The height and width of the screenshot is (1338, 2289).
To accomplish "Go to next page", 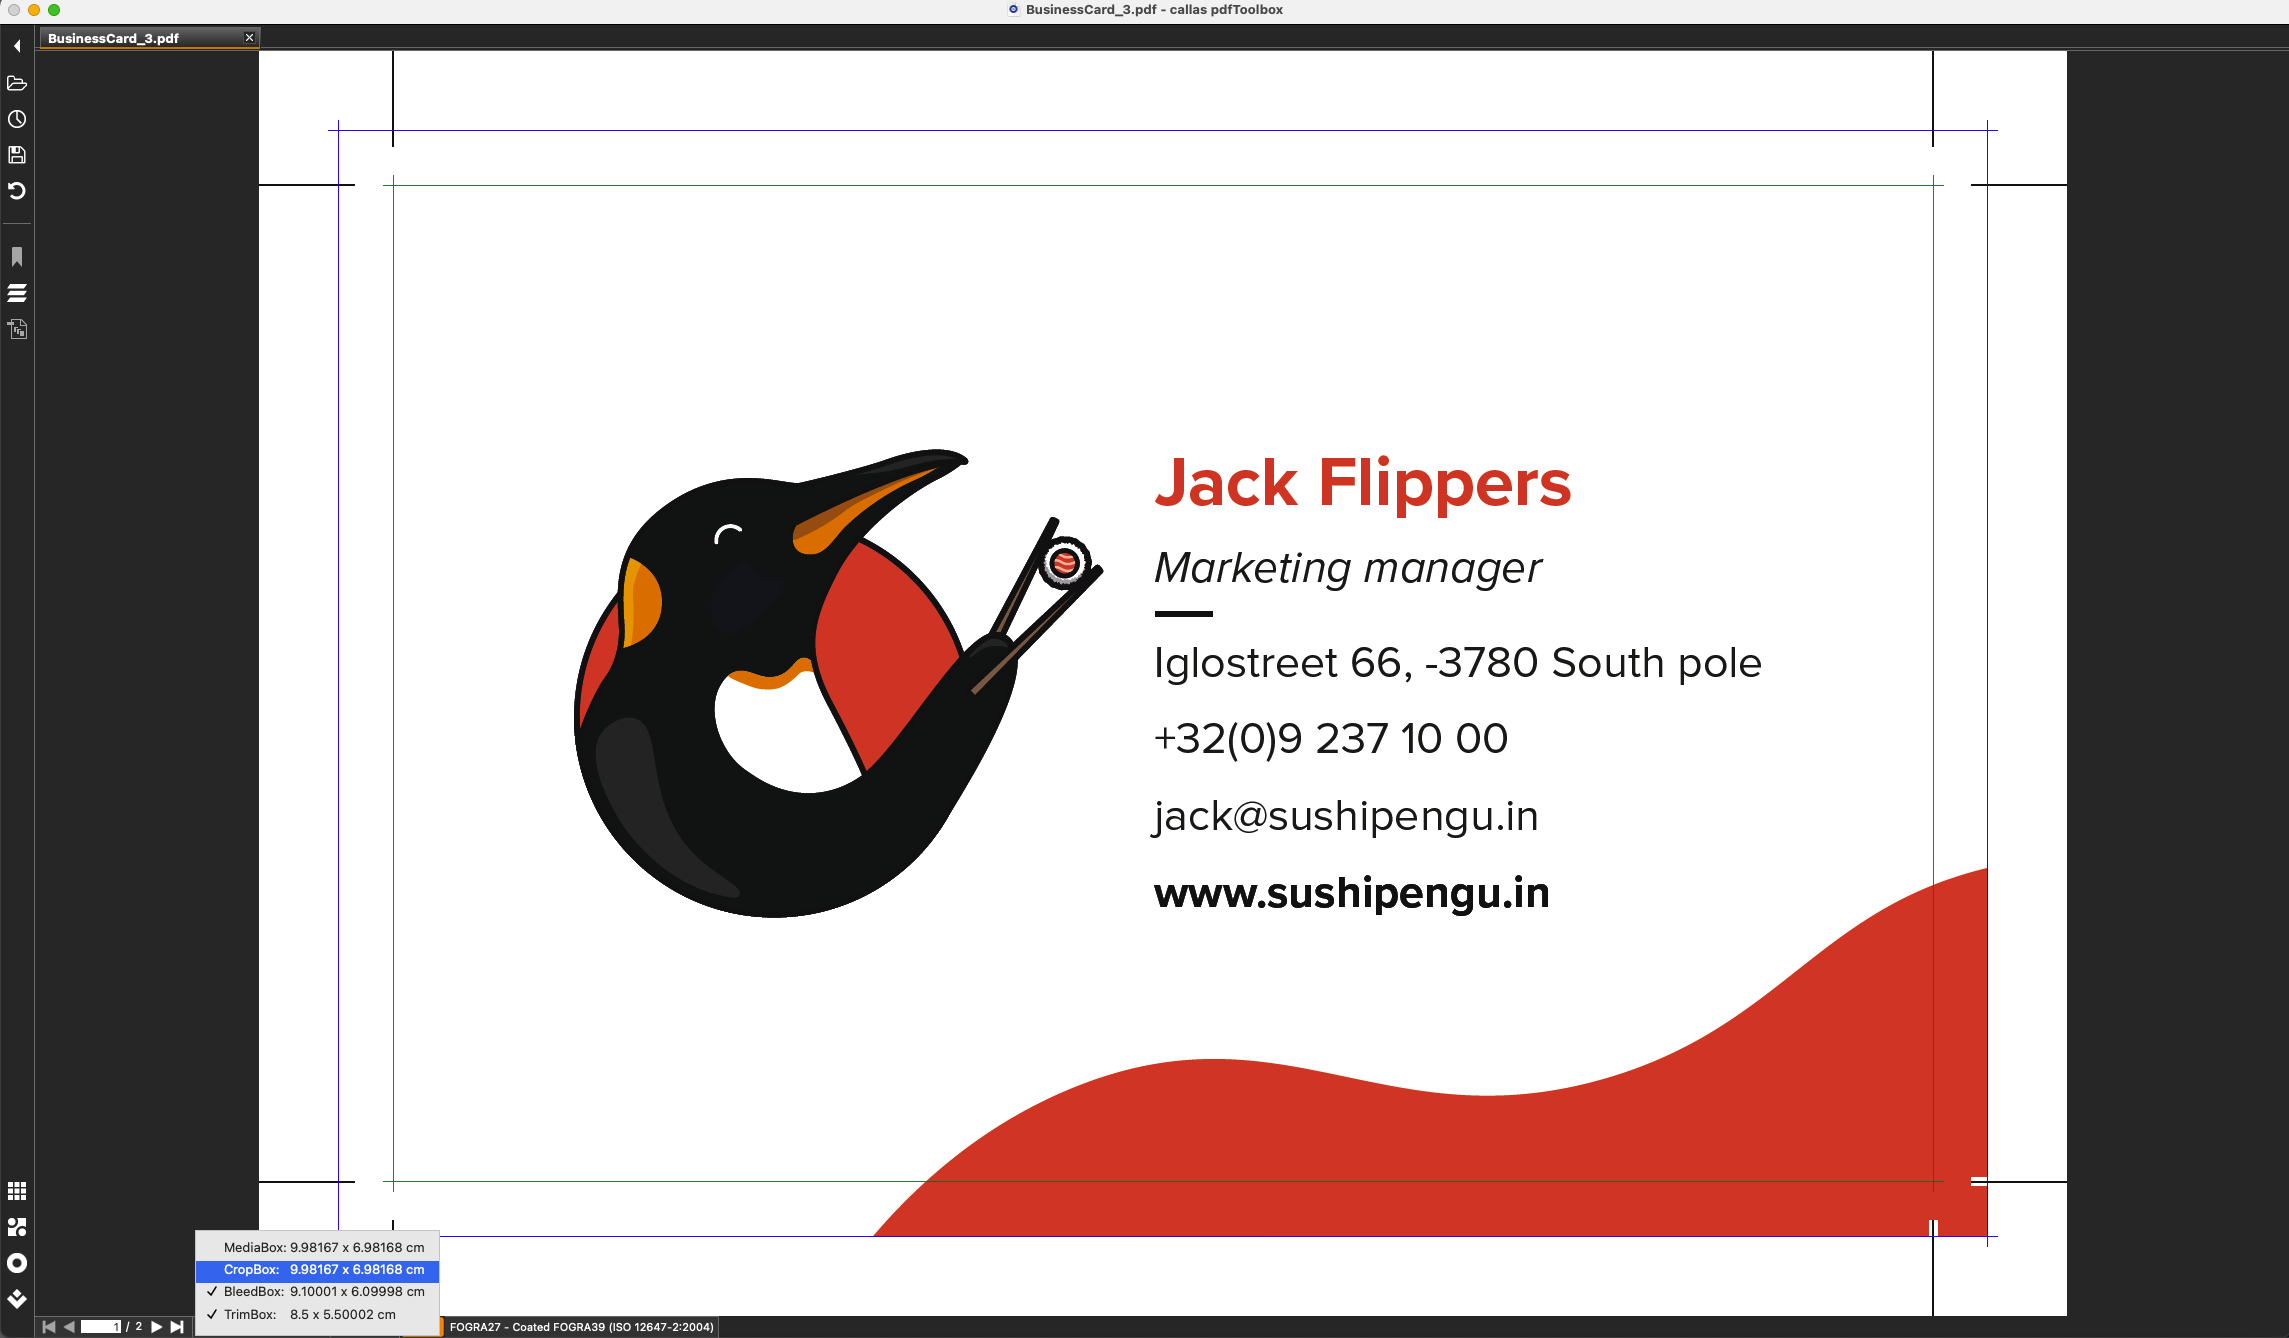I will (x=156, y=1327).
